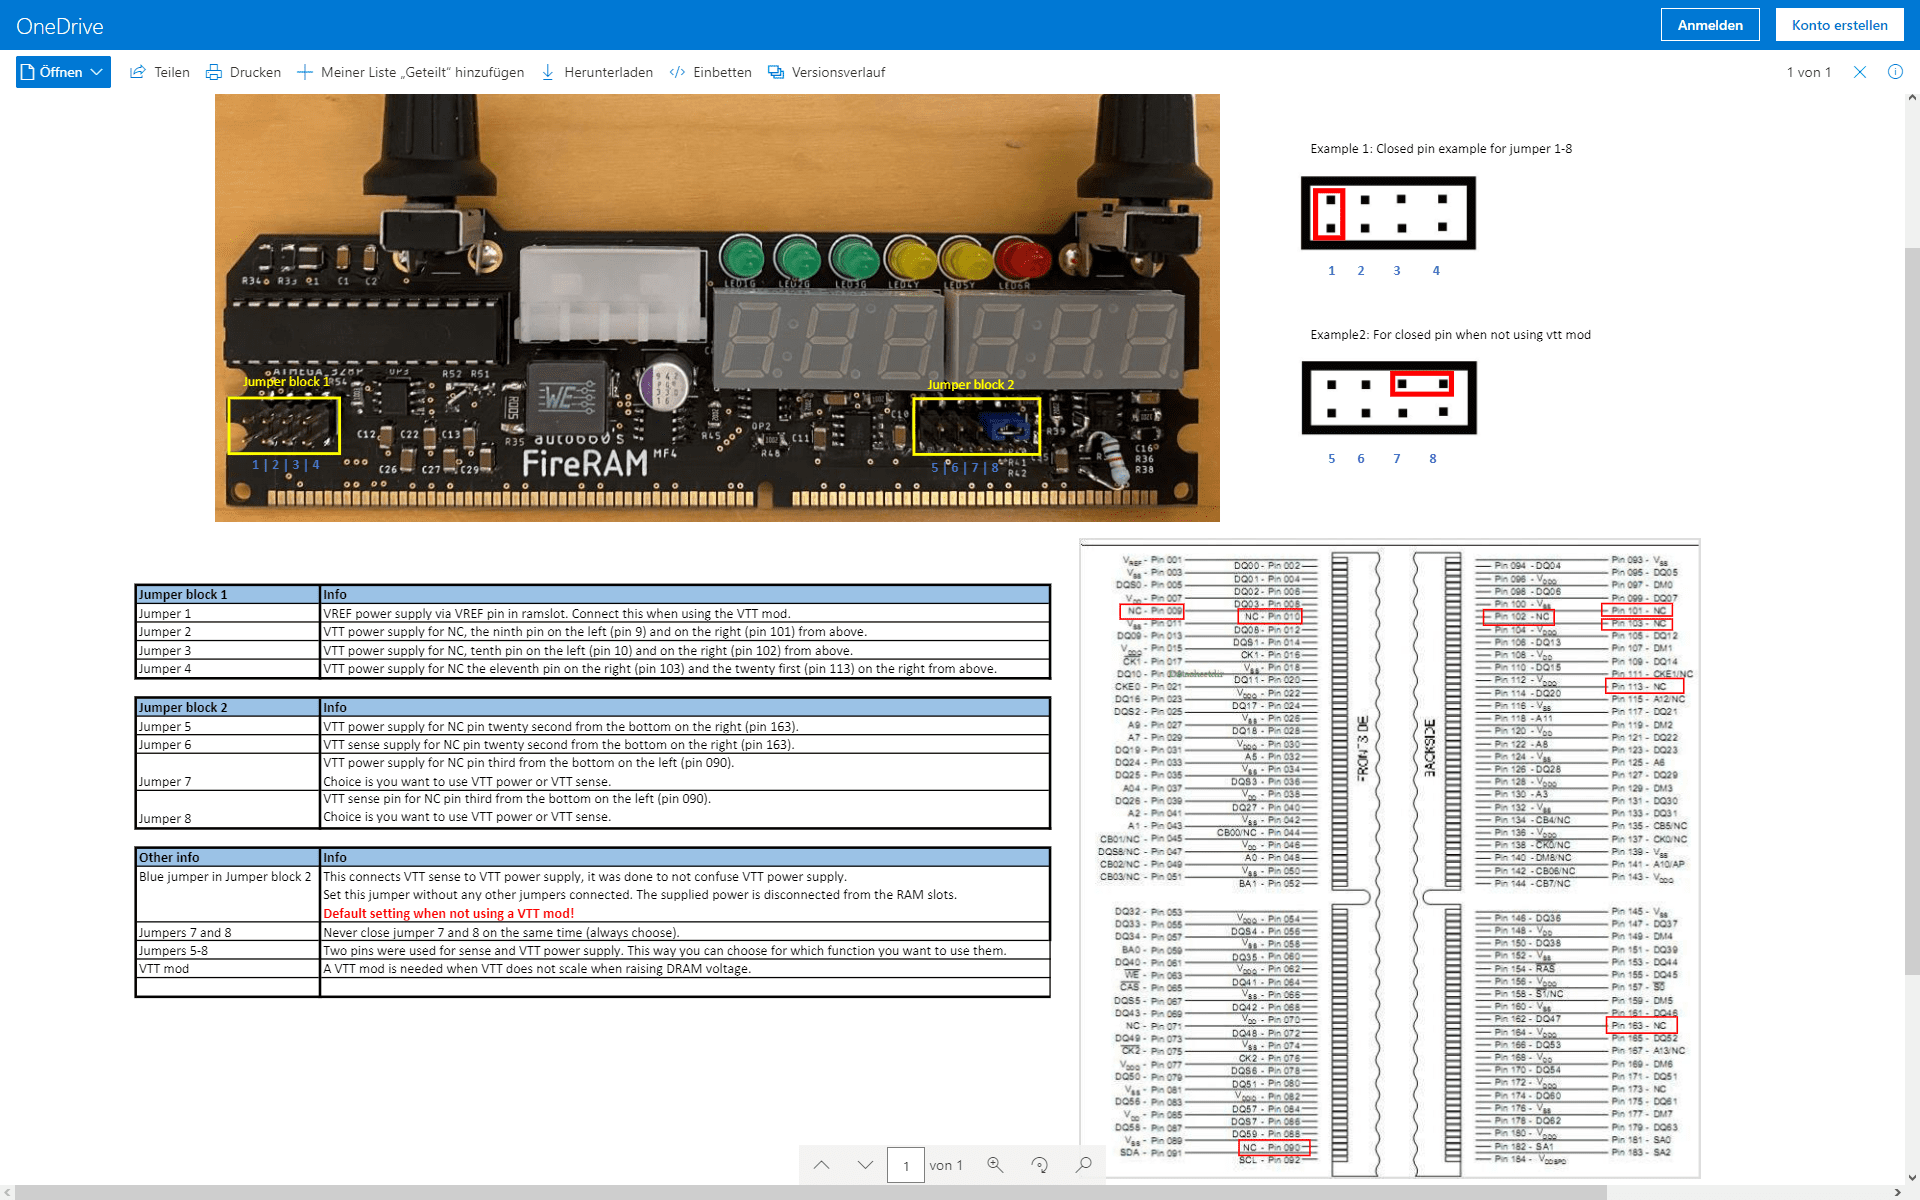Viewport: 1920px width, 1200px height.
Task: Click Konto erstellen button
Action: click(x=1840, y=25)
